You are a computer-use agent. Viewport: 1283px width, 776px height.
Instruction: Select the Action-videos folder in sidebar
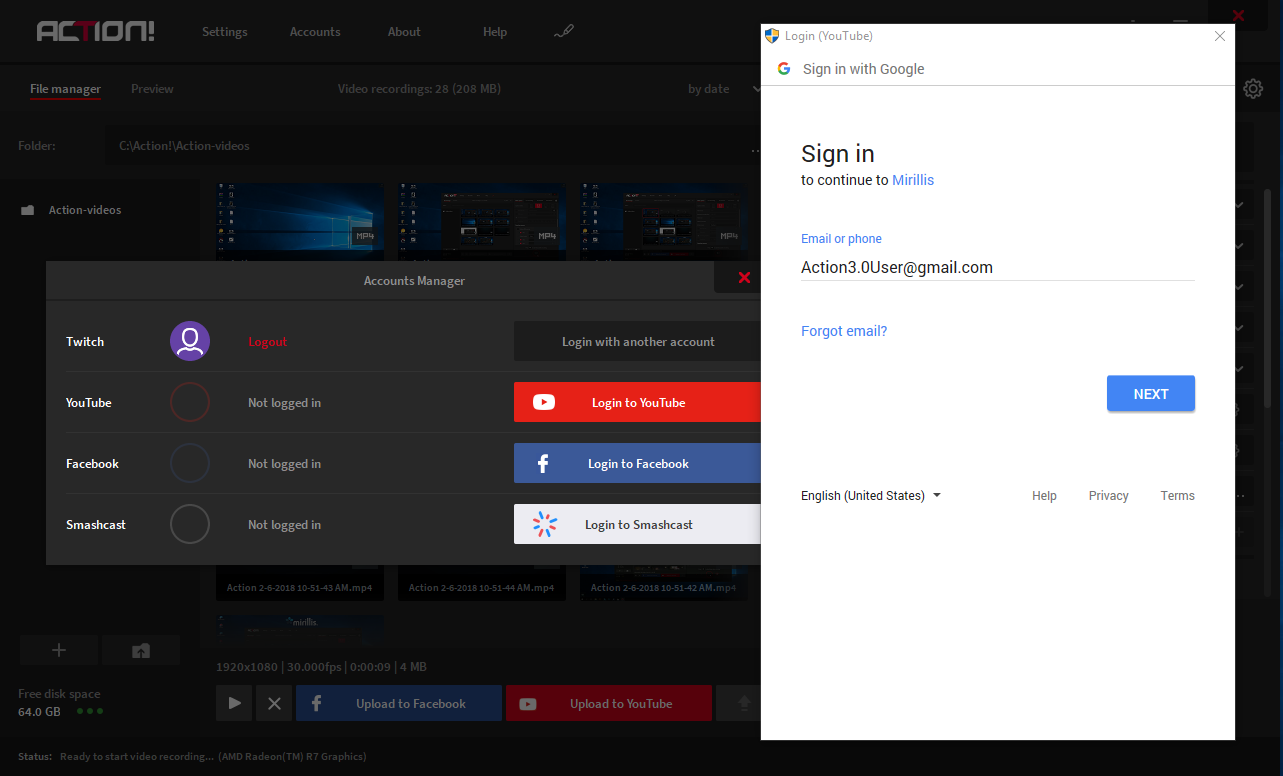[x=85, y=210]
